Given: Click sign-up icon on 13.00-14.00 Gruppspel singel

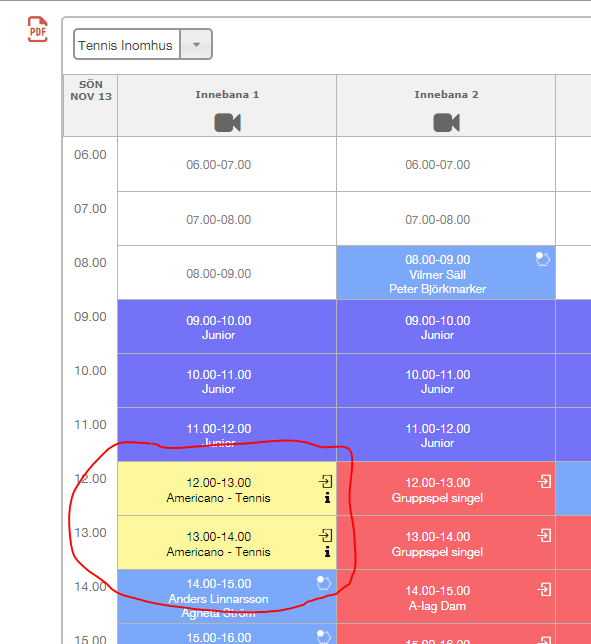Looking at the screenshot, I should [545, 535].
